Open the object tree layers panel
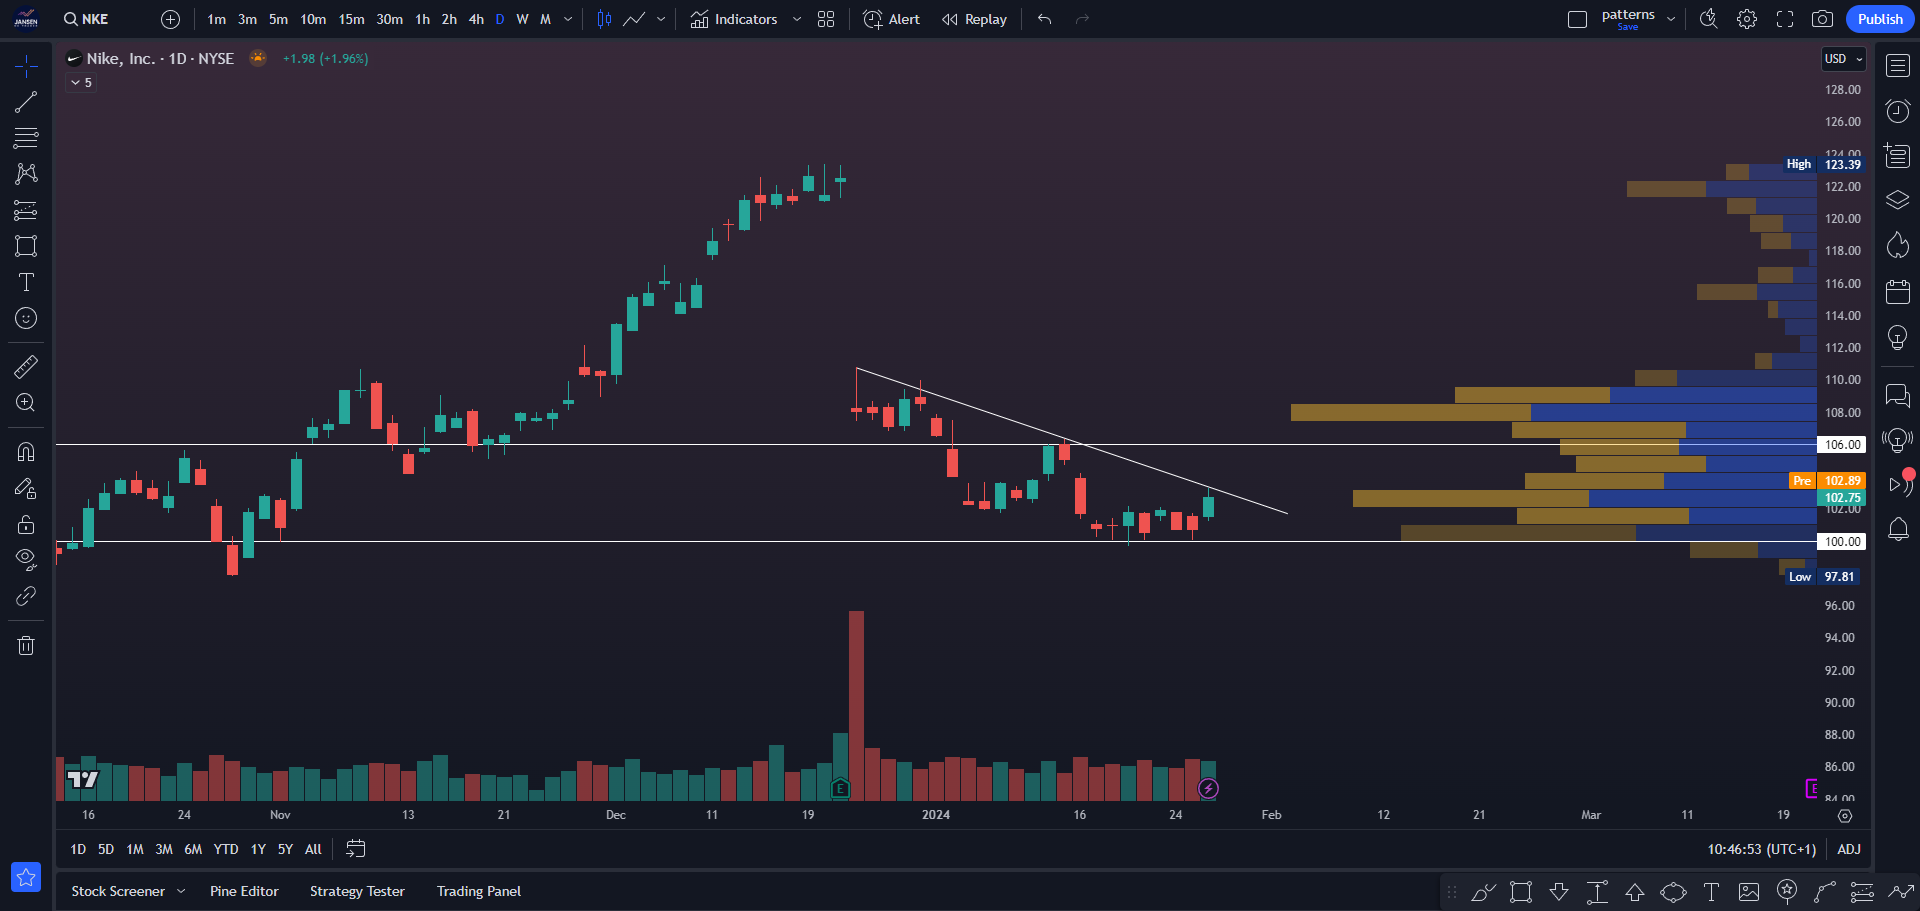 1898,201
